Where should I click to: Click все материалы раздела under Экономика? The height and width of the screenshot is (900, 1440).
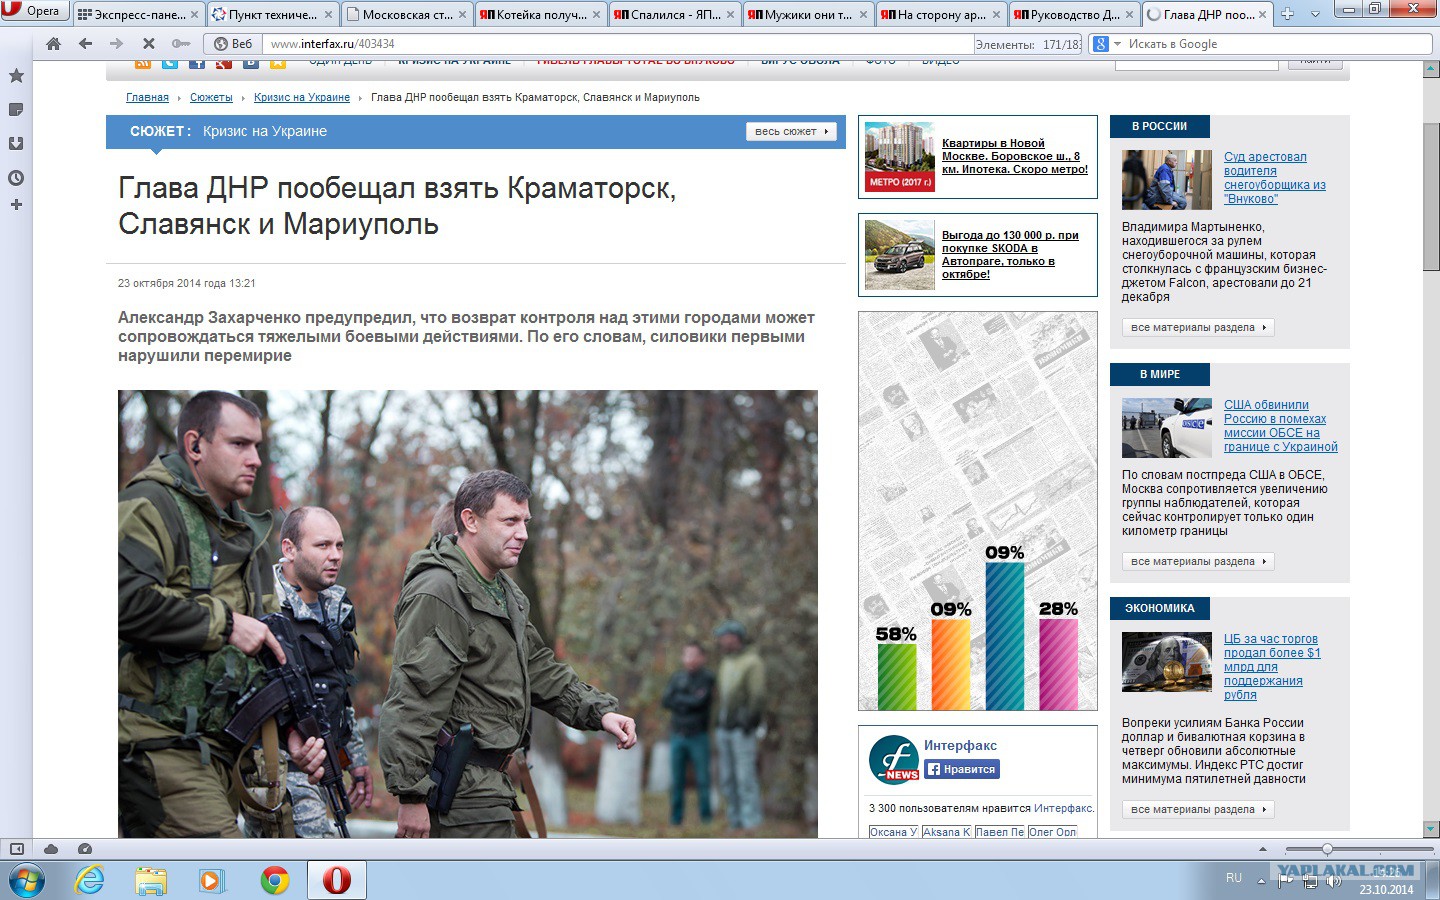[1198, 810]
